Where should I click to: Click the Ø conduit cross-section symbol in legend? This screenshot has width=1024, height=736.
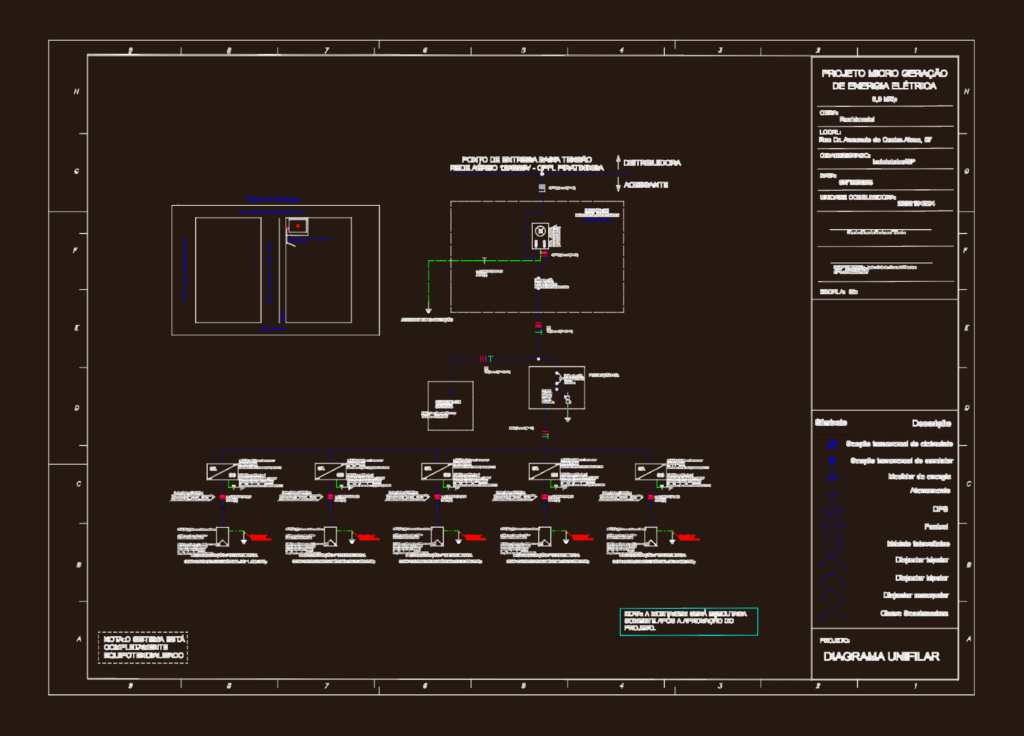coord(832,445)
